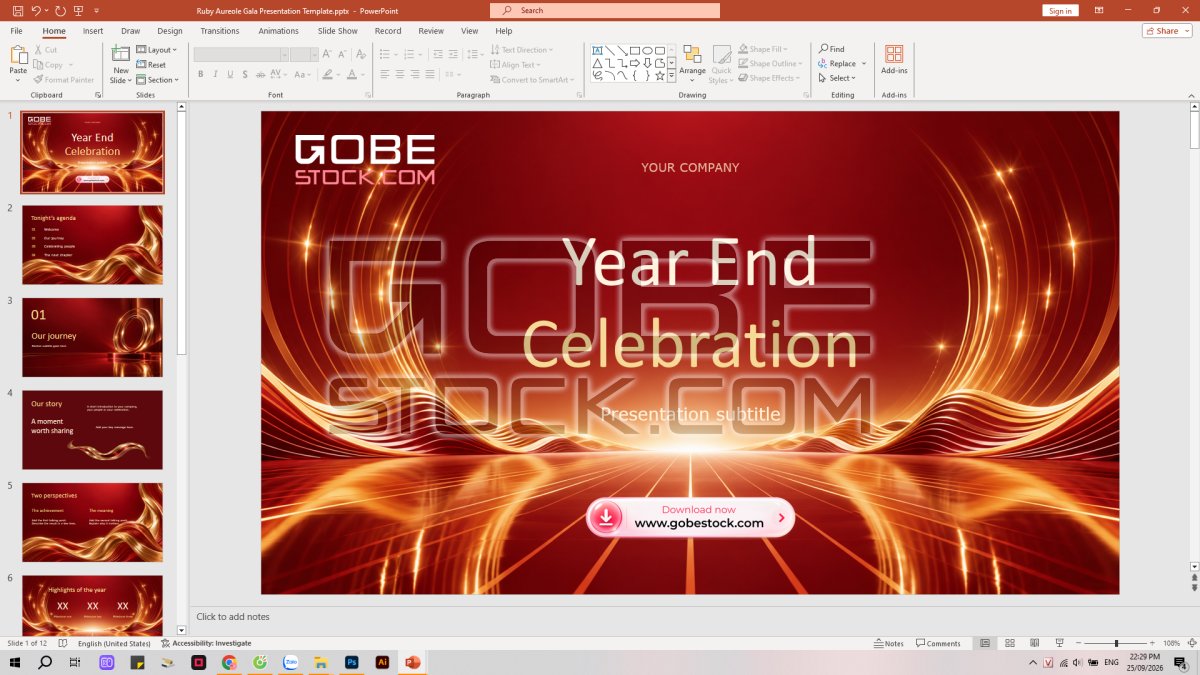Click the Share button
The width and height of the screenshot is (1200, 675).
(x=1167, y=31)
